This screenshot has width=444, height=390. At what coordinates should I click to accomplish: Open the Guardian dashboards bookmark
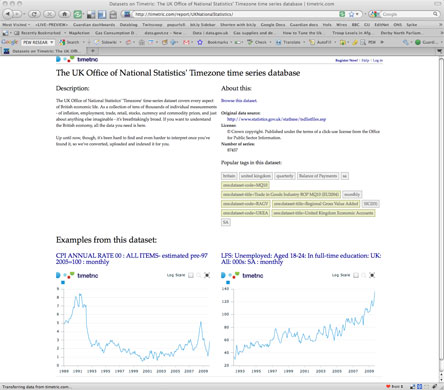point(94,25)
